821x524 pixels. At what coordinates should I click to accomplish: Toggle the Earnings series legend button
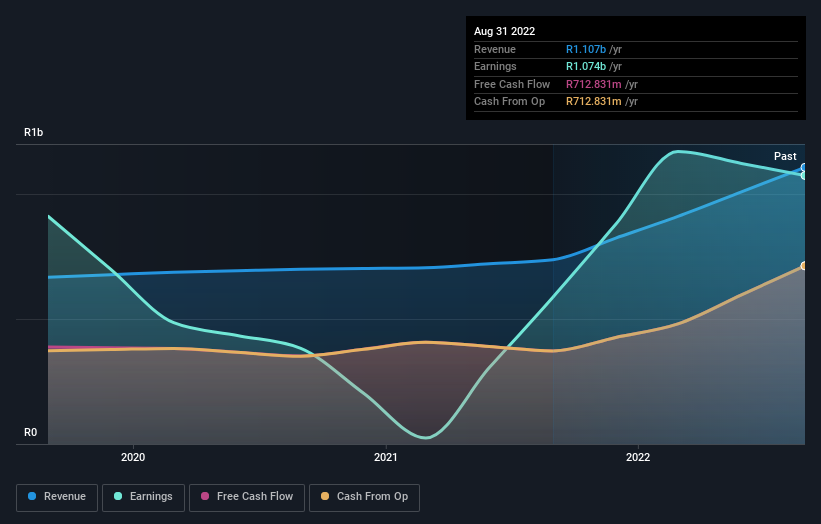(143, 497)
